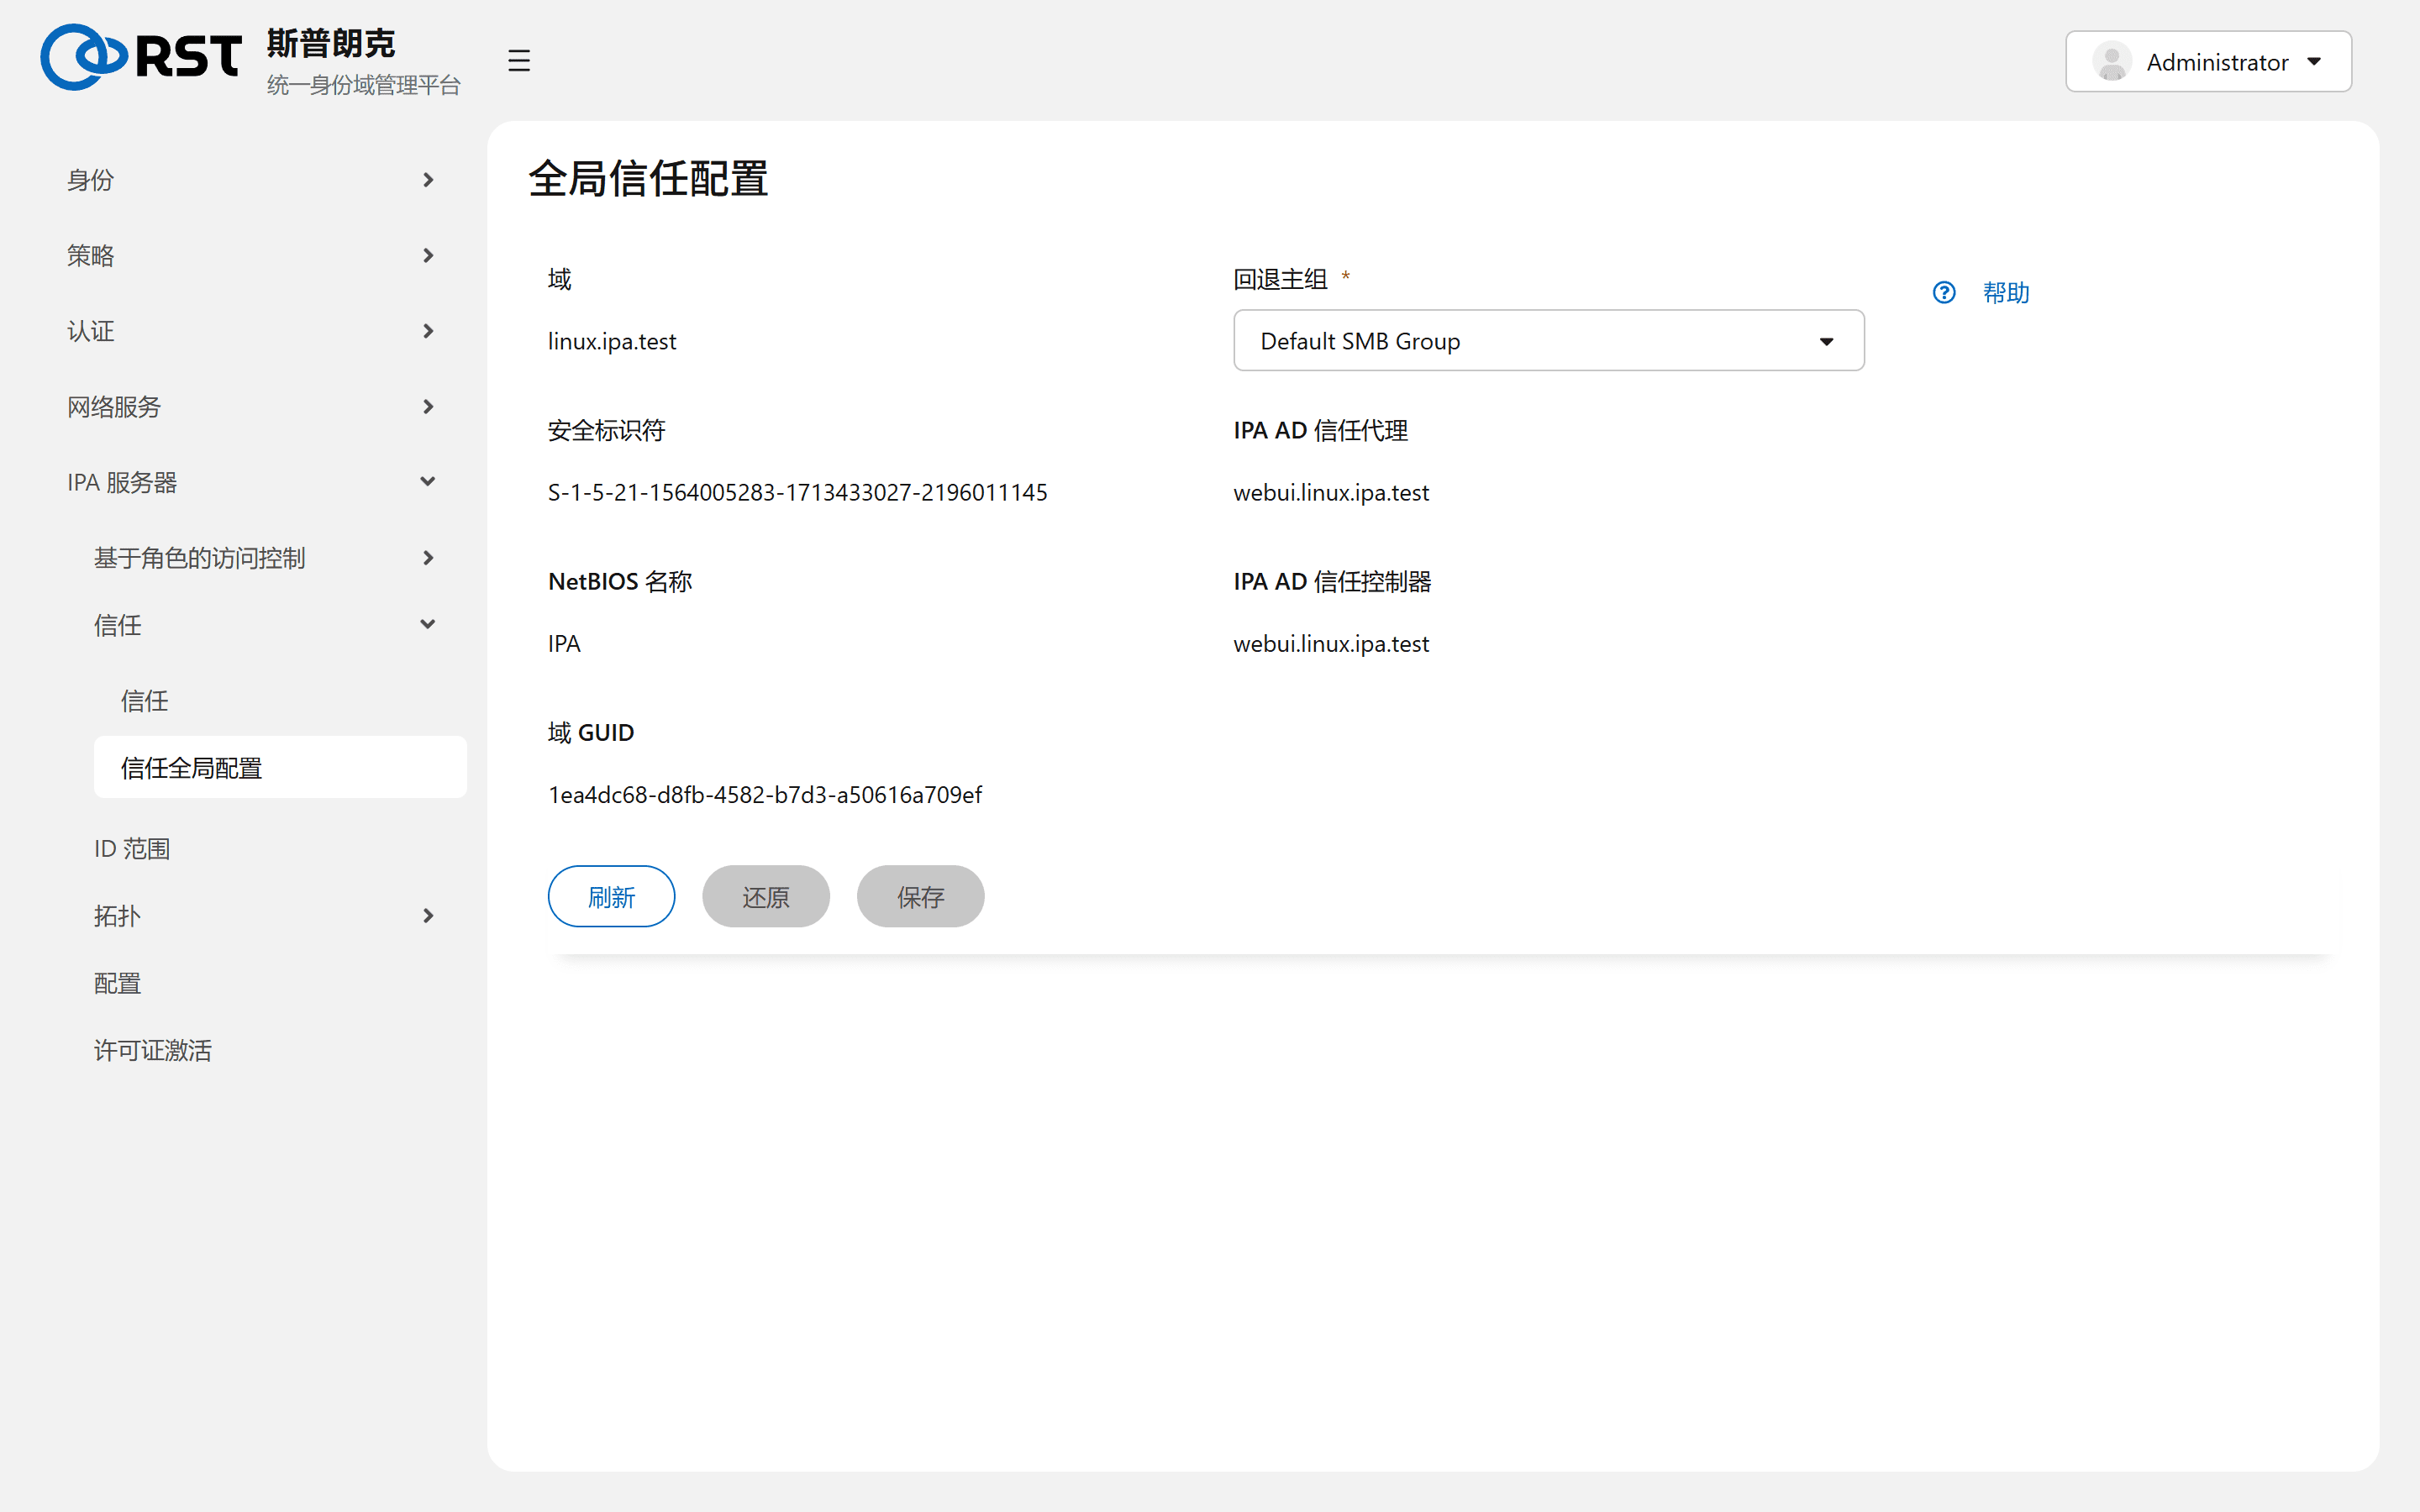
Task: Click the 网络服务 menu label
Action: coord(114,407)
